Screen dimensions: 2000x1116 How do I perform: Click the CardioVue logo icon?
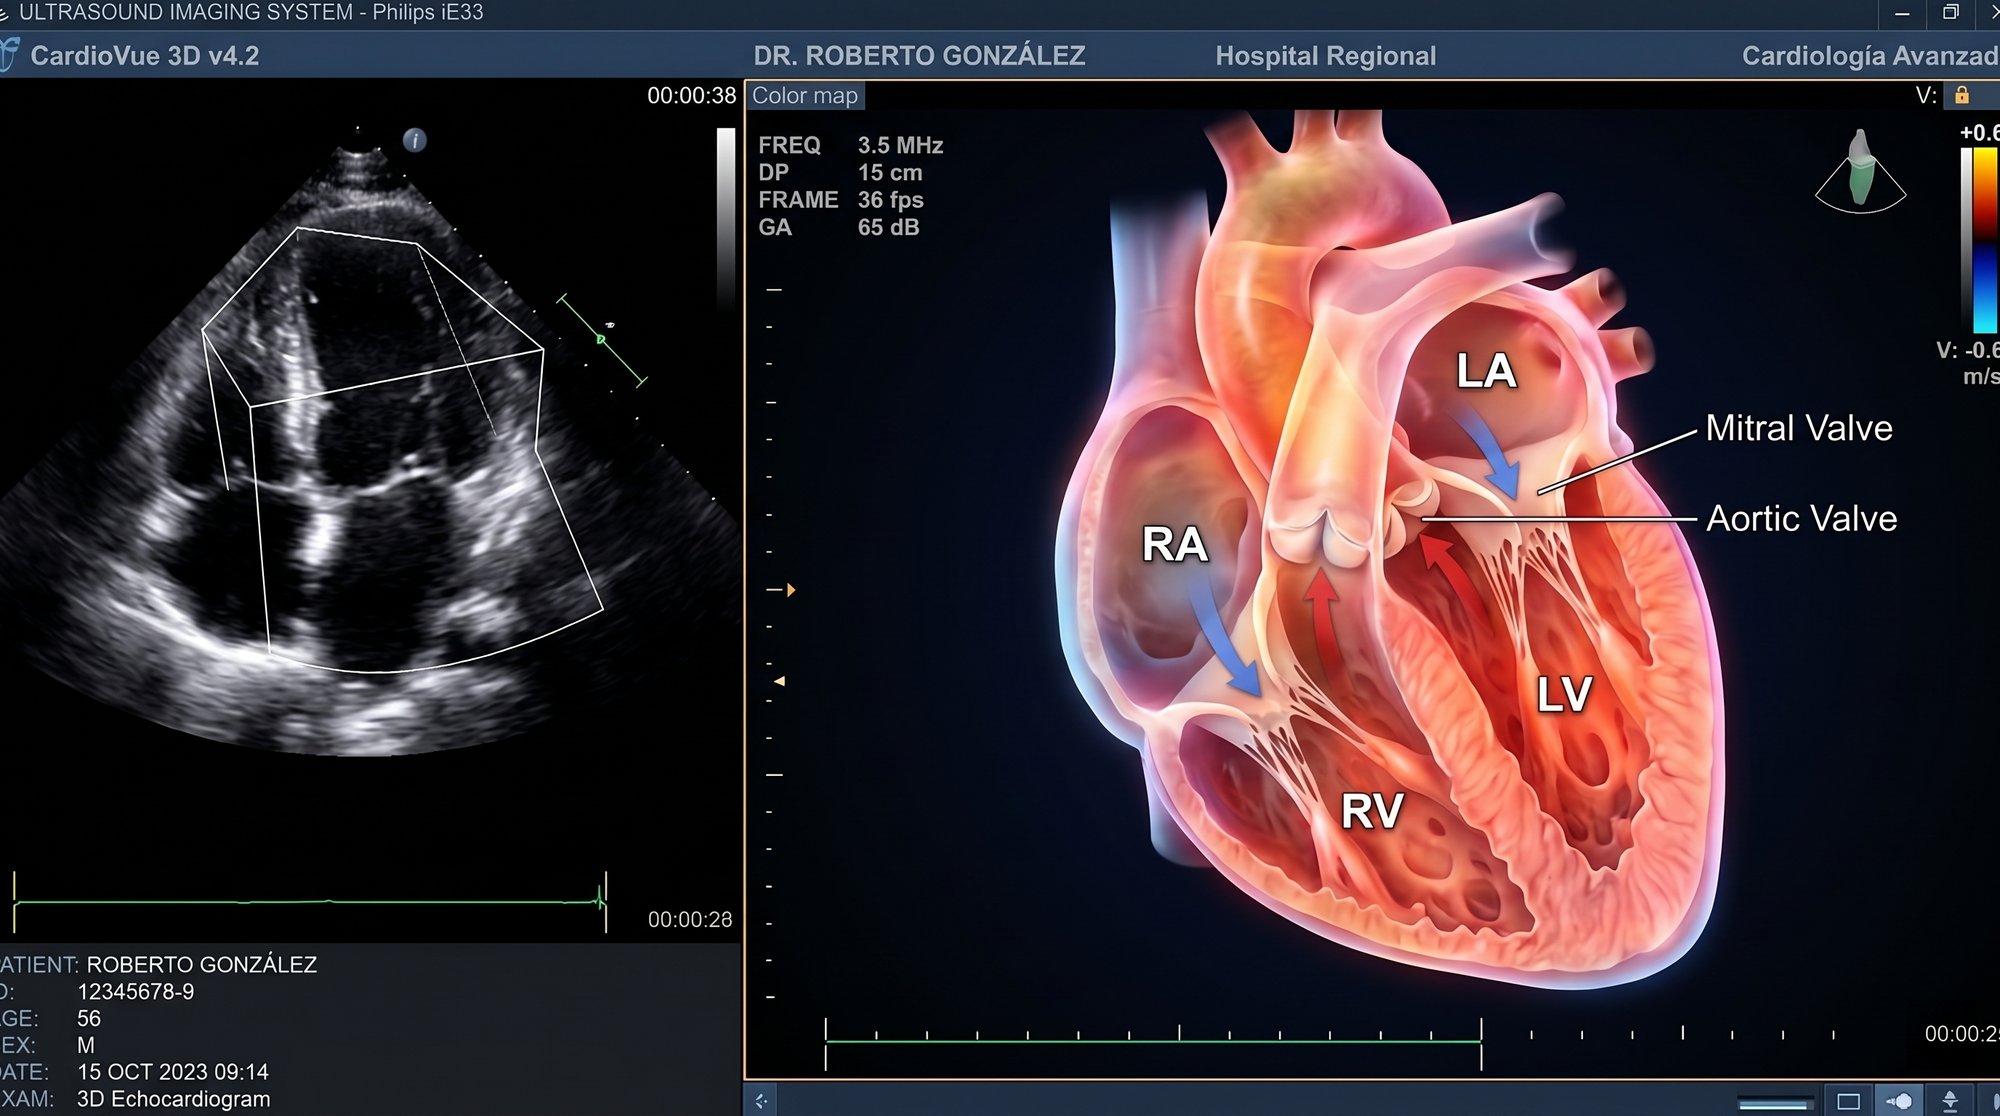coord(9,54)
